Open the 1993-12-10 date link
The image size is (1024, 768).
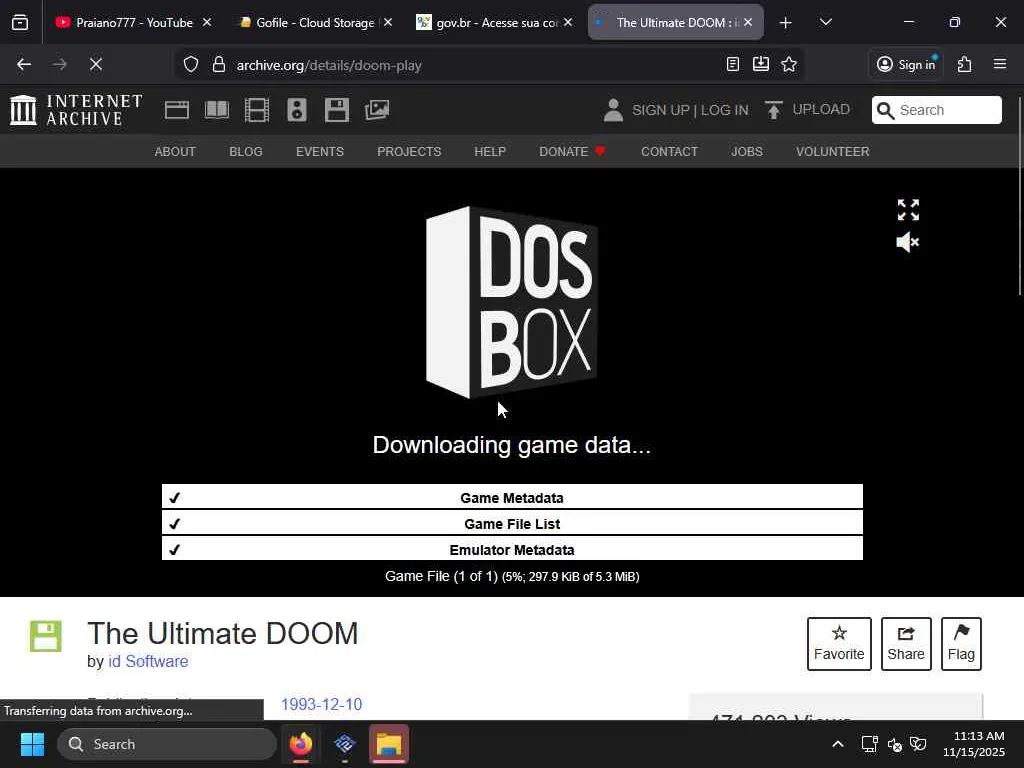click(321, 704)
